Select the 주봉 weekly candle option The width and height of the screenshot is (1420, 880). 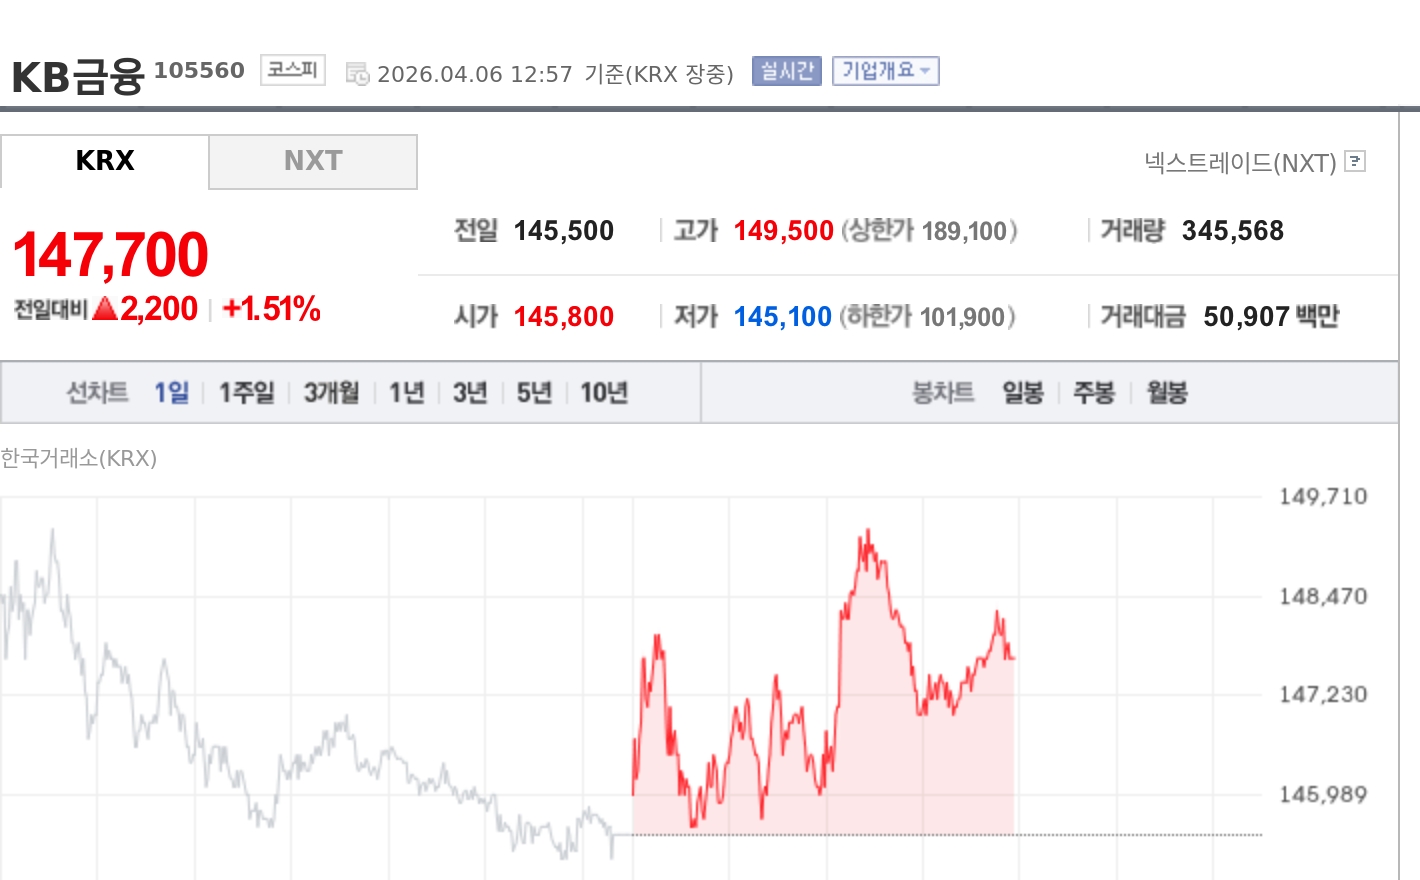pos(1094,392)
